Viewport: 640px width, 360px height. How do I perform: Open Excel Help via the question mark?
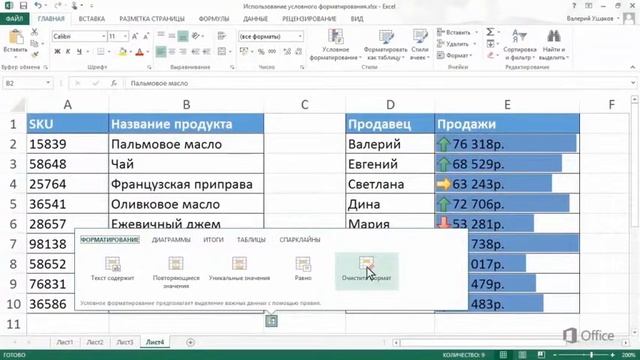pos(574,6)
